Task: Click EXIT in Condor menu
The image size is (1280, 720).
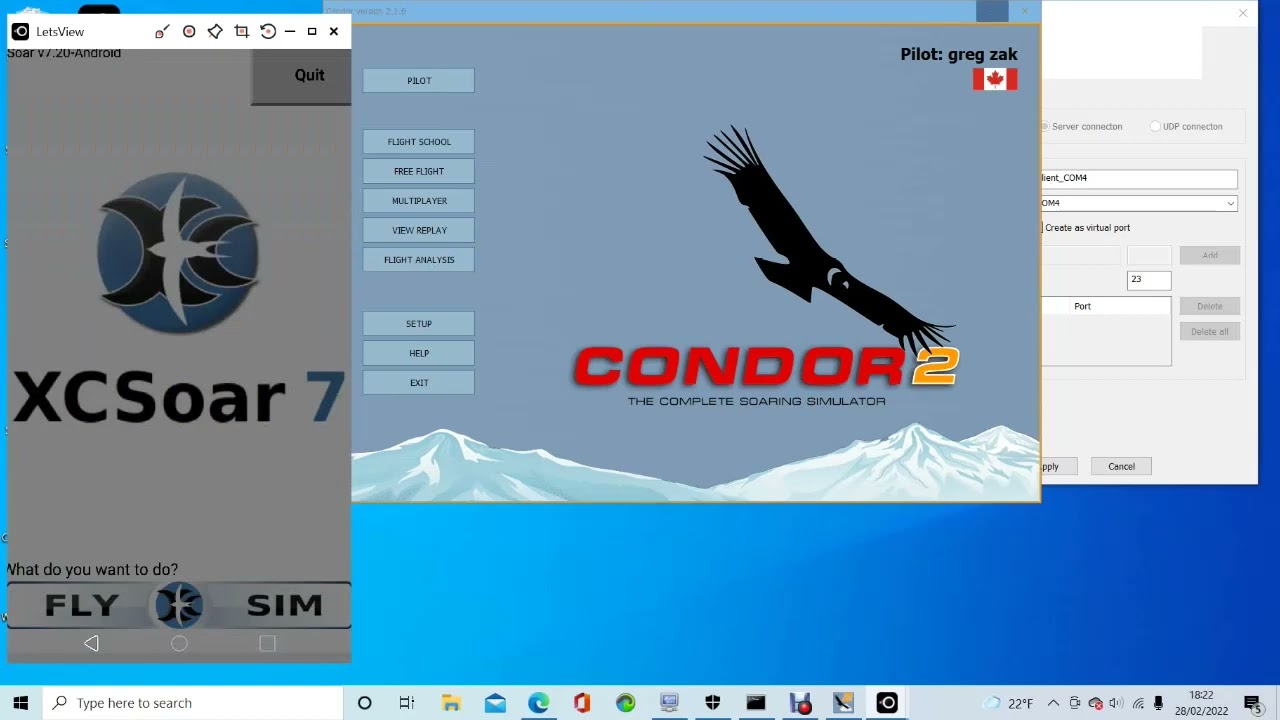Action: click(x=419, y=383)
